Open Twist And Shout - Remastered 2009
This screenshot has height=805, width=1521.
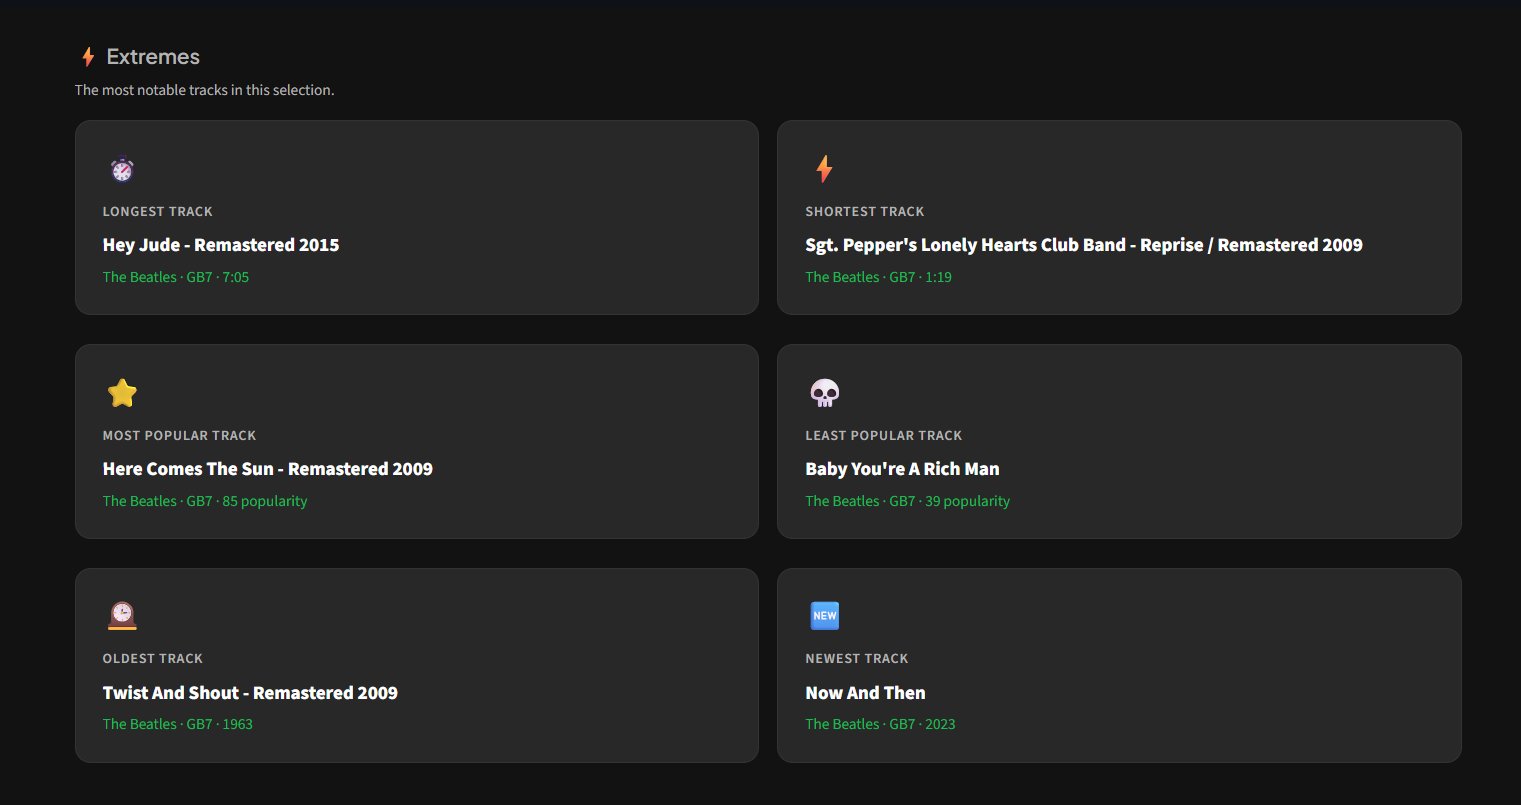point(250,693)
